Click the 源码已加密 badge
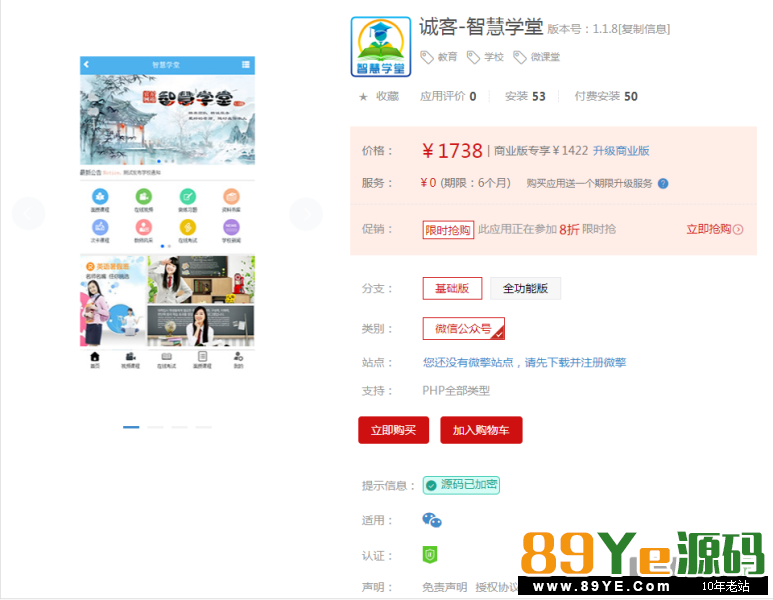This screenshot has height=600, width=773. coord(461,485)
